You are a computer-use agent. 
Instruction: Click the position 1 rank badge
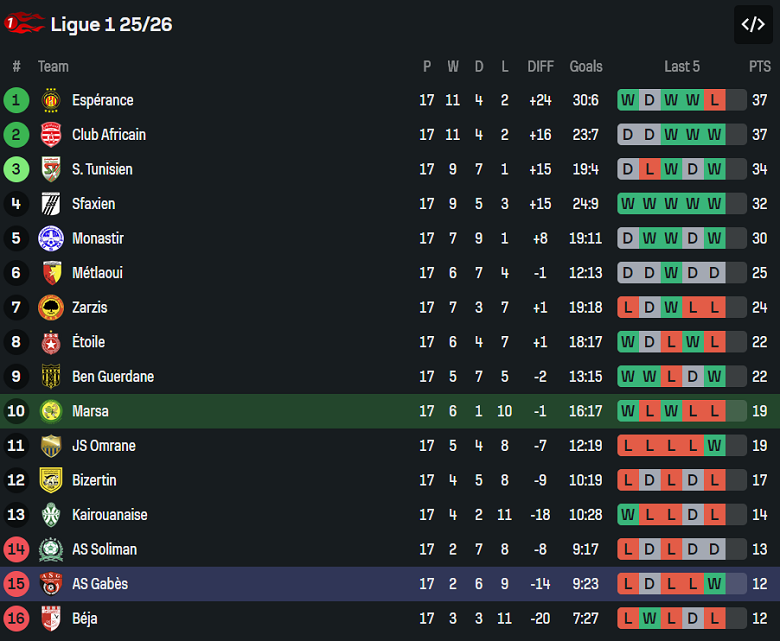(16, 100)
